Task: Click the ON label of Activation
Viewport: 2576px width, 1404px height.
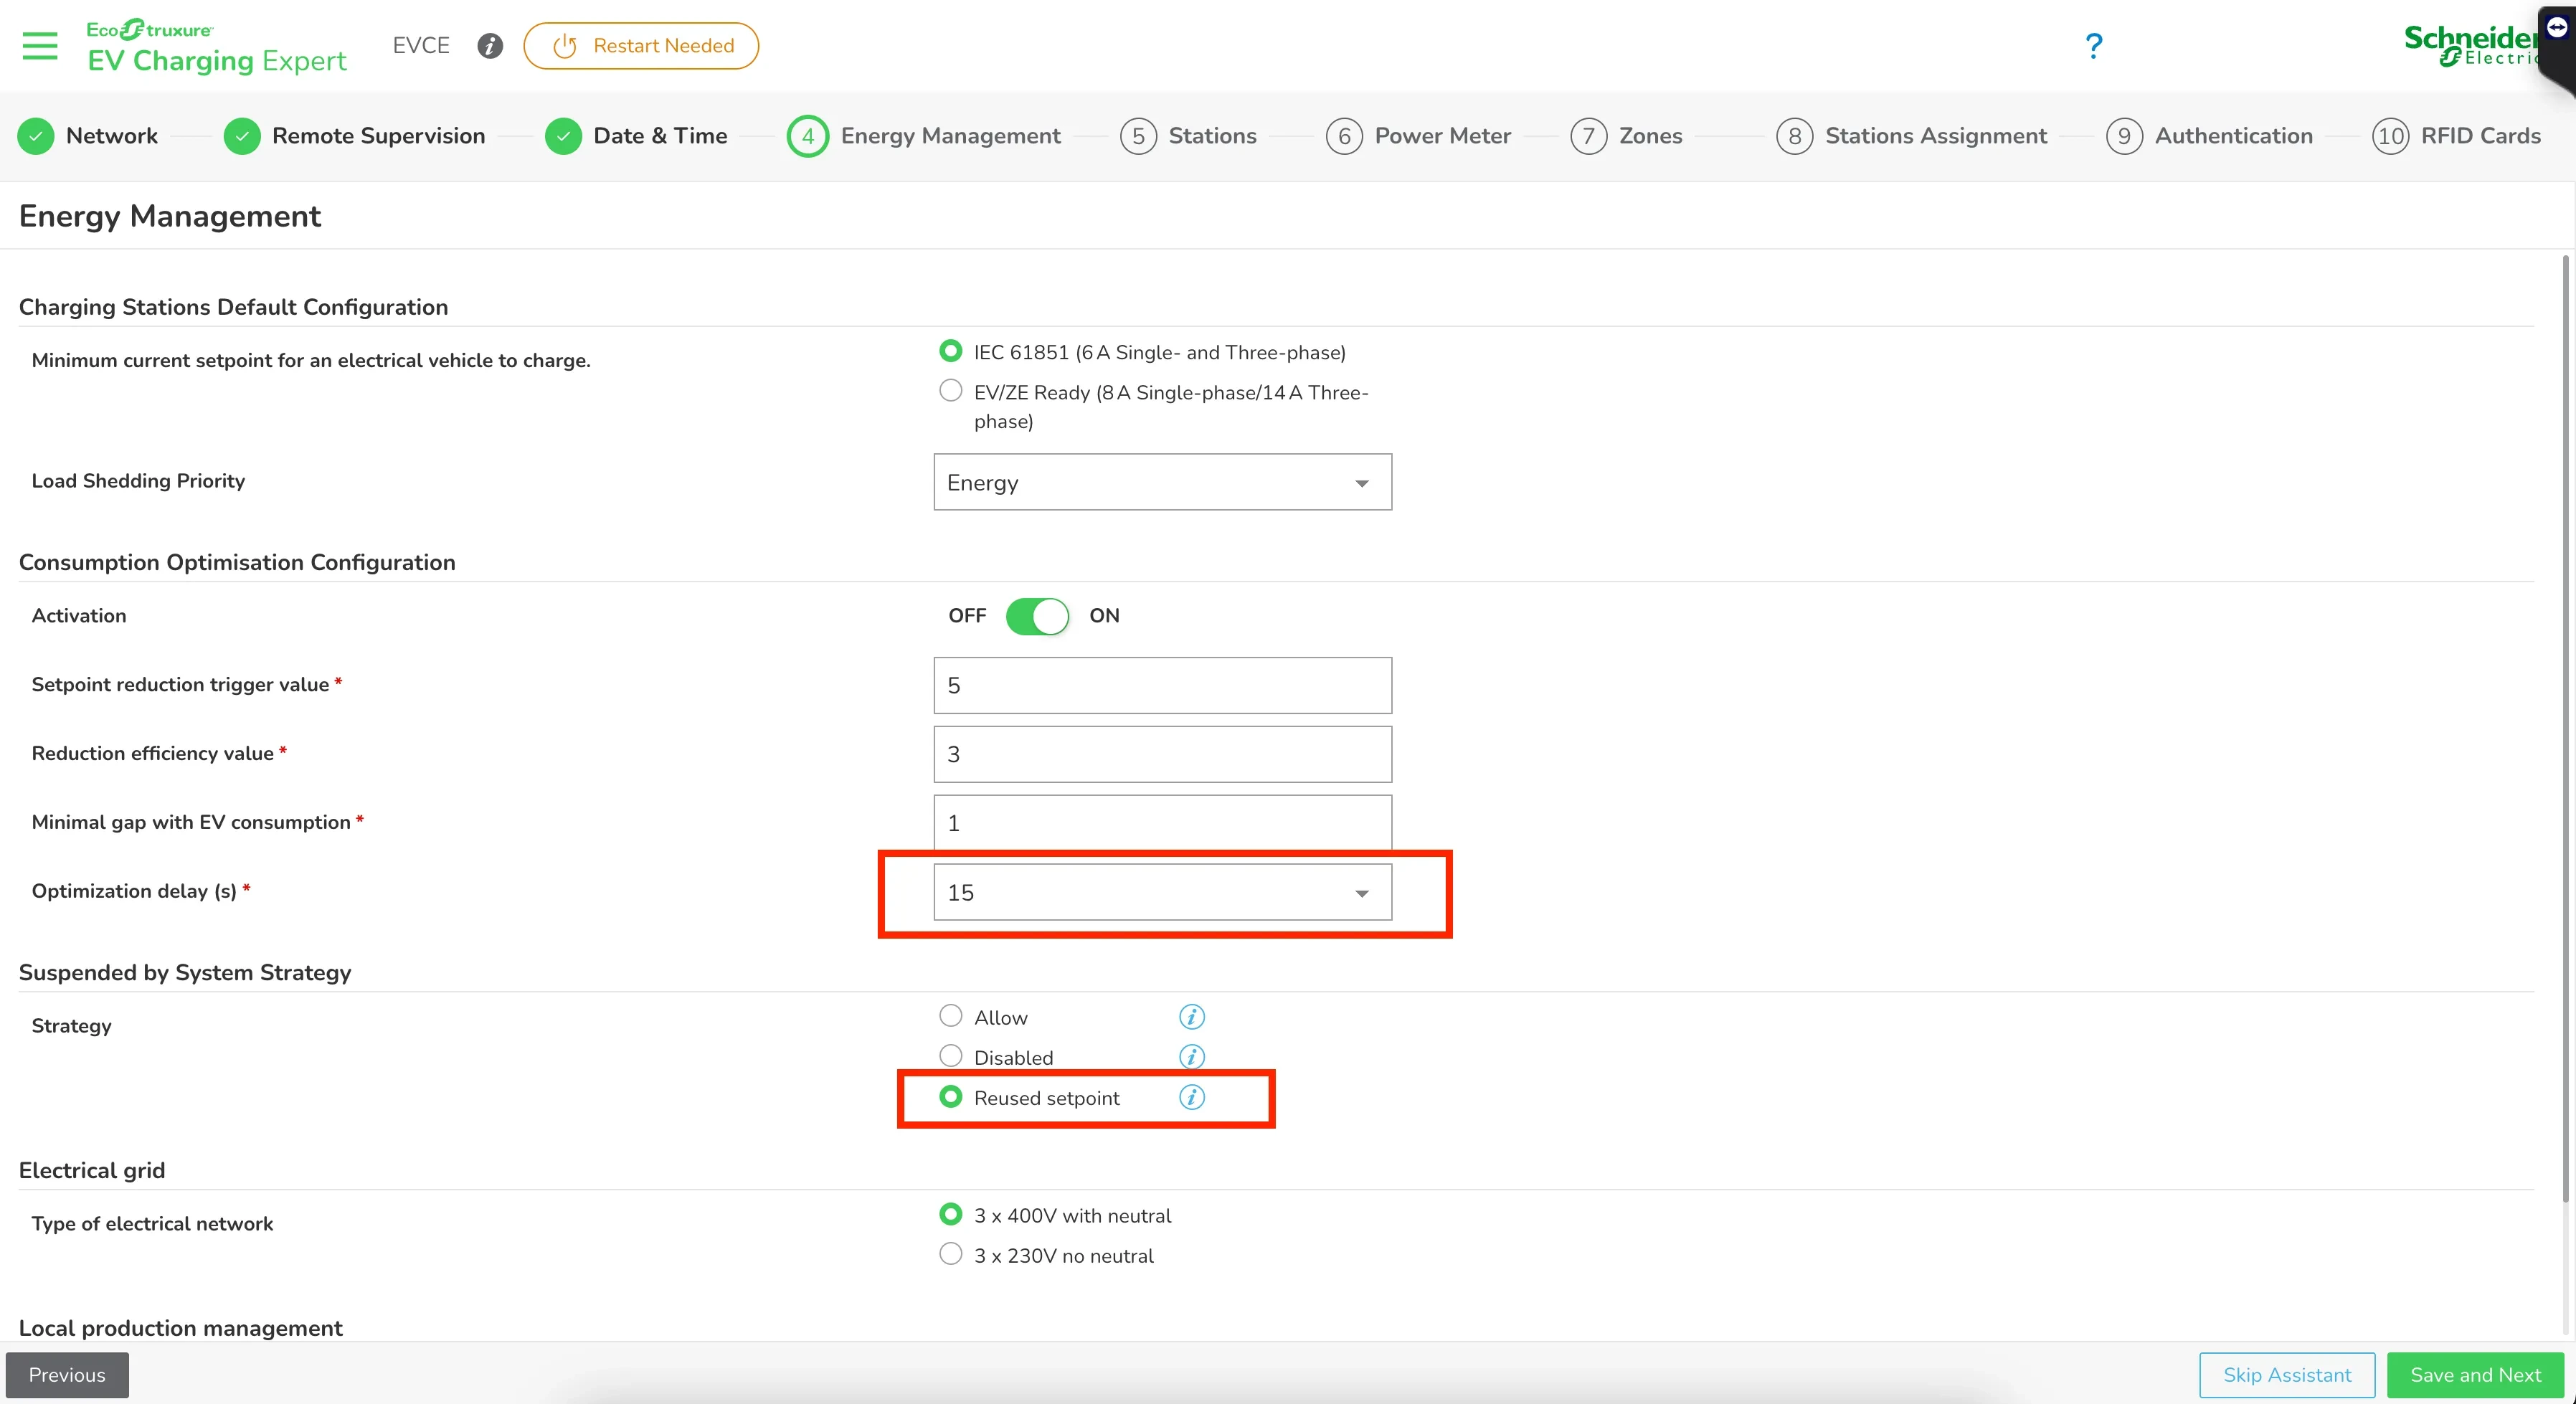Action: click(x=1104, y=616)
